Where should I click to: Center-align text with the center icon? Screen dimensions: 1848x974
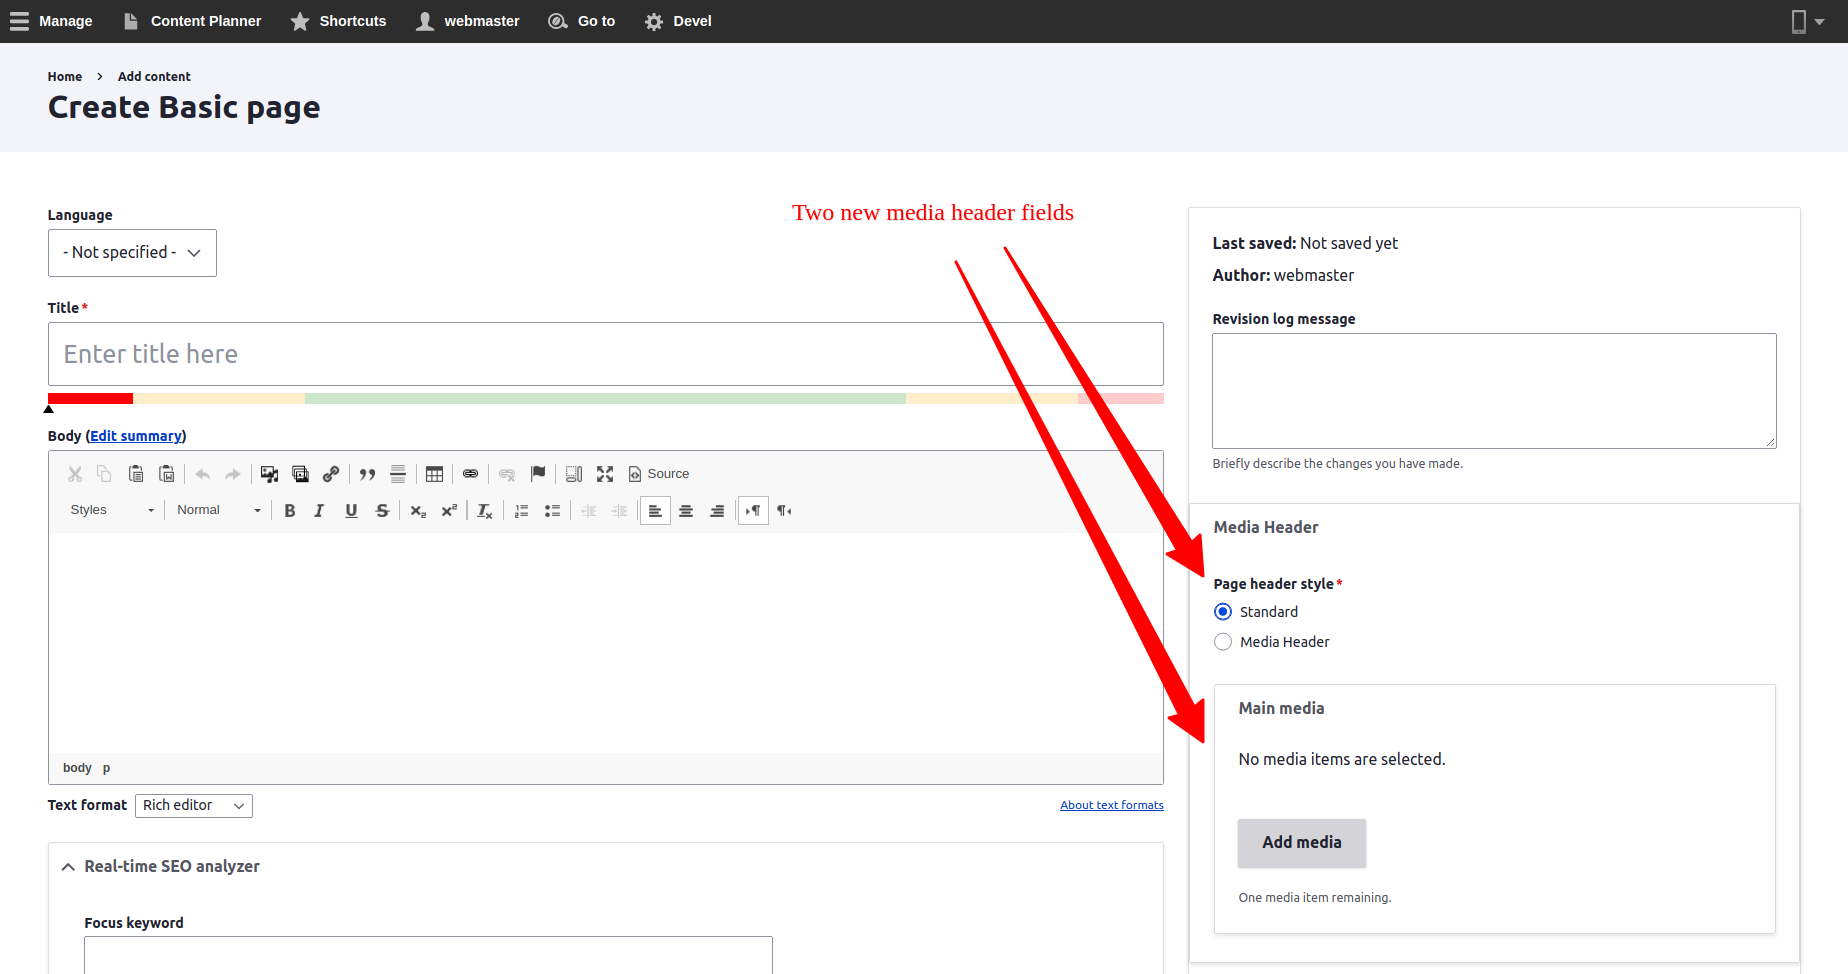[x=686, y=511]
